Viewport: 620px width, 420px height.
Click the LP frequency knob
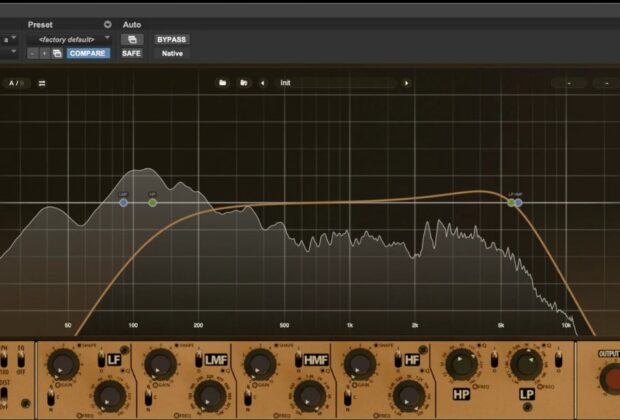click(526, 364)
